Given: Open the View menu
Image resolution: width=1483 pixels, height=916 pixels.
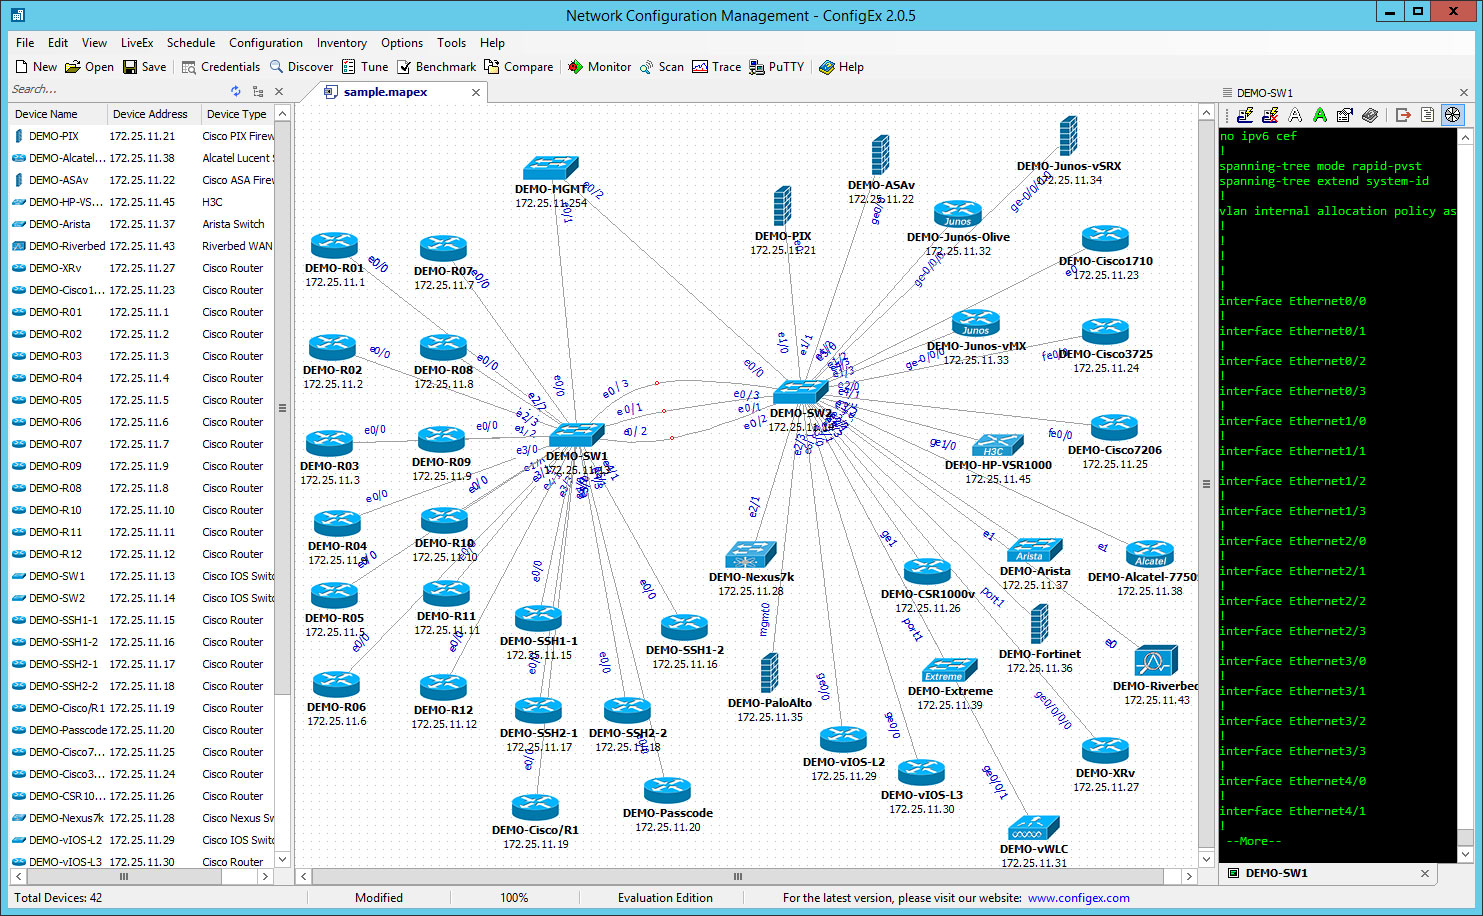Looking at the screenshot, I should click(94, 43).
